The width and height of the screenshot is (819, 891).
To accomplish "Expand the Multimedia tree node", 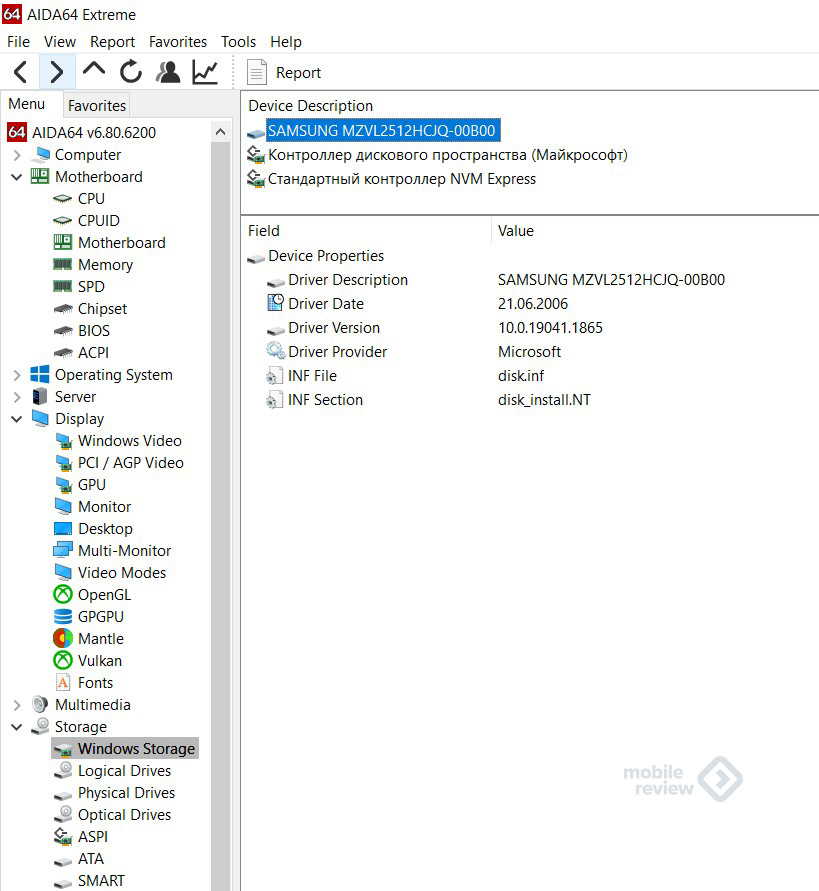I will (16, 705).
